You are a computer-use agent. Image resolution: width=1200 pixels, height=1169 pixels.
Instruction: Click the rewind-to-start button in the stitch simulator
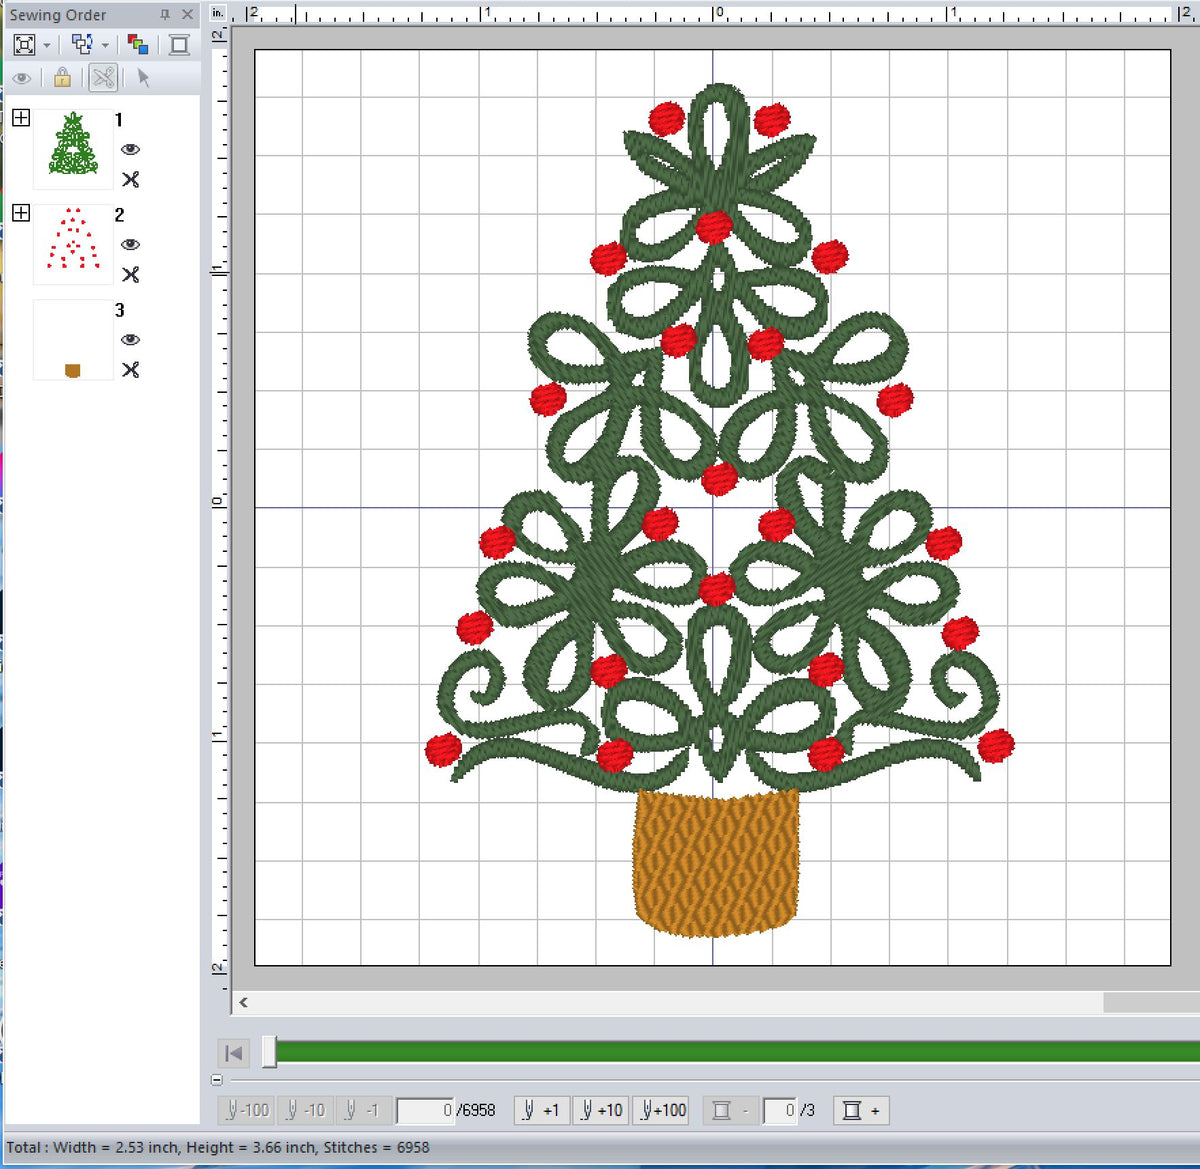[x=233, y=1053]
